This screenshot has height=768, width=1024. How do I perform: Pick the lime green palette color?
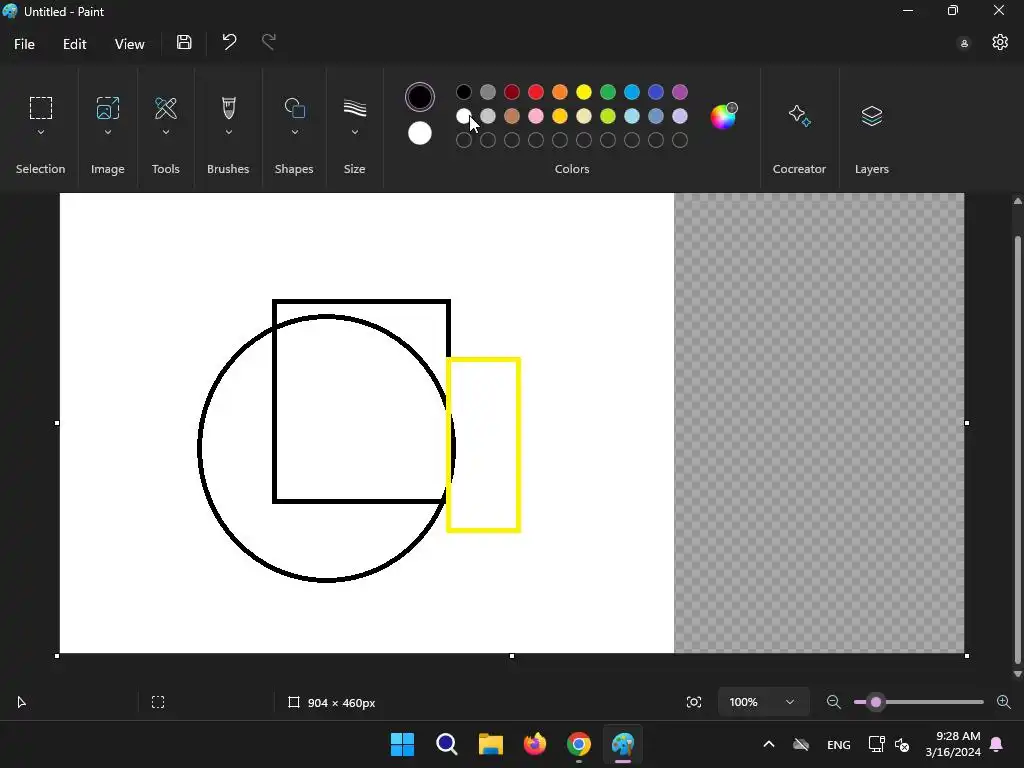pos(608,116)
